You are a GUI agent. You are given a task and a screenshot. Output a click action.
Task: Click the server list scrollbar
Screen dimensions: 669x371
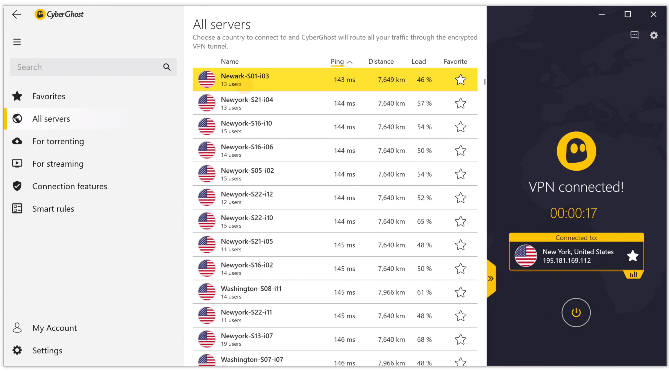click(484, 81)
